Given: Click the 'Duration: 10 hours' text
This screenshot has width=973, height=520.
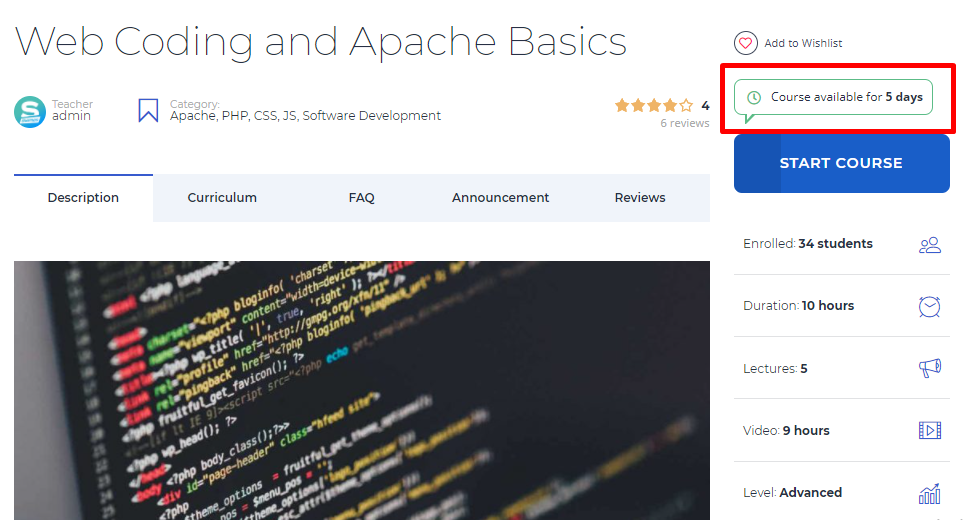Looking at the screenshot, I should point(799,305).
